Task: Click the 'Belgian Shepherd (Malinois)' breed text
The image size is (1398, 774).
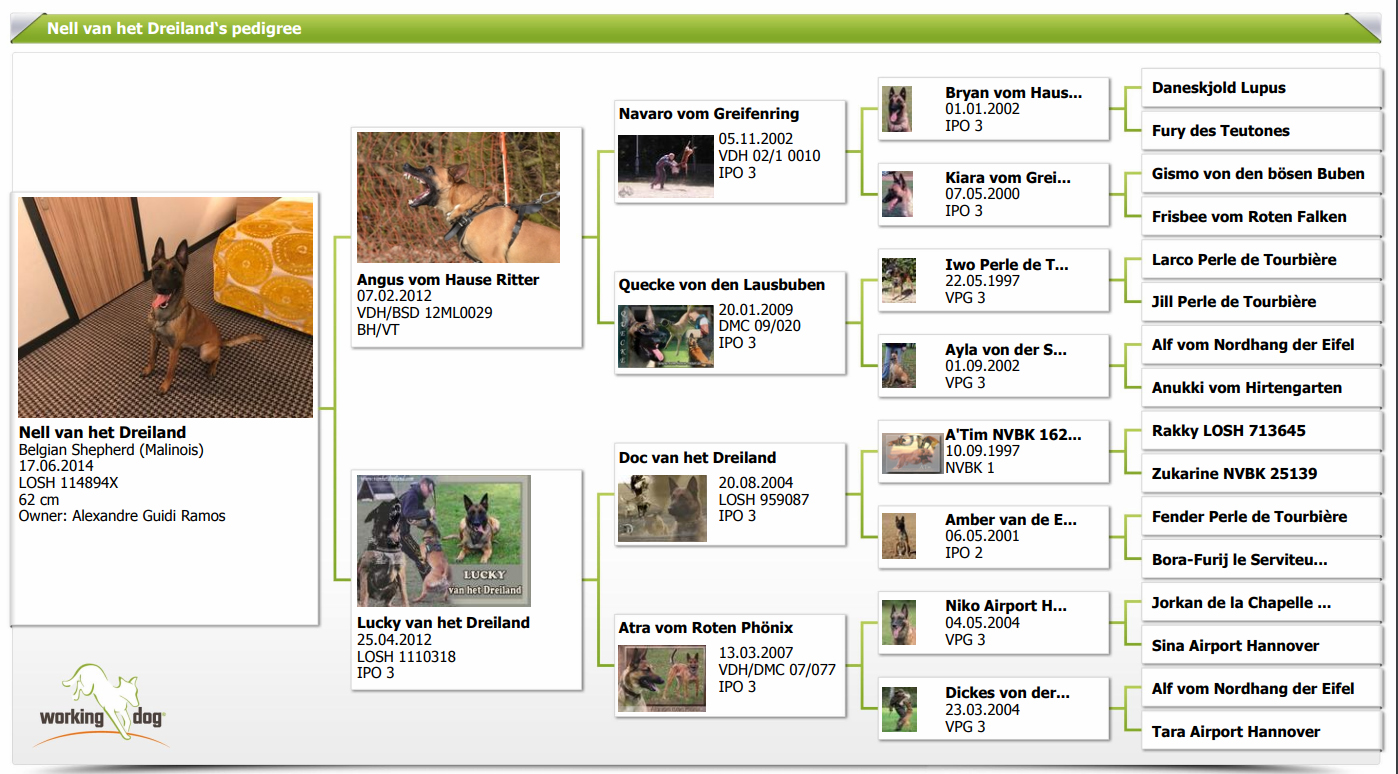Action: 111,450
